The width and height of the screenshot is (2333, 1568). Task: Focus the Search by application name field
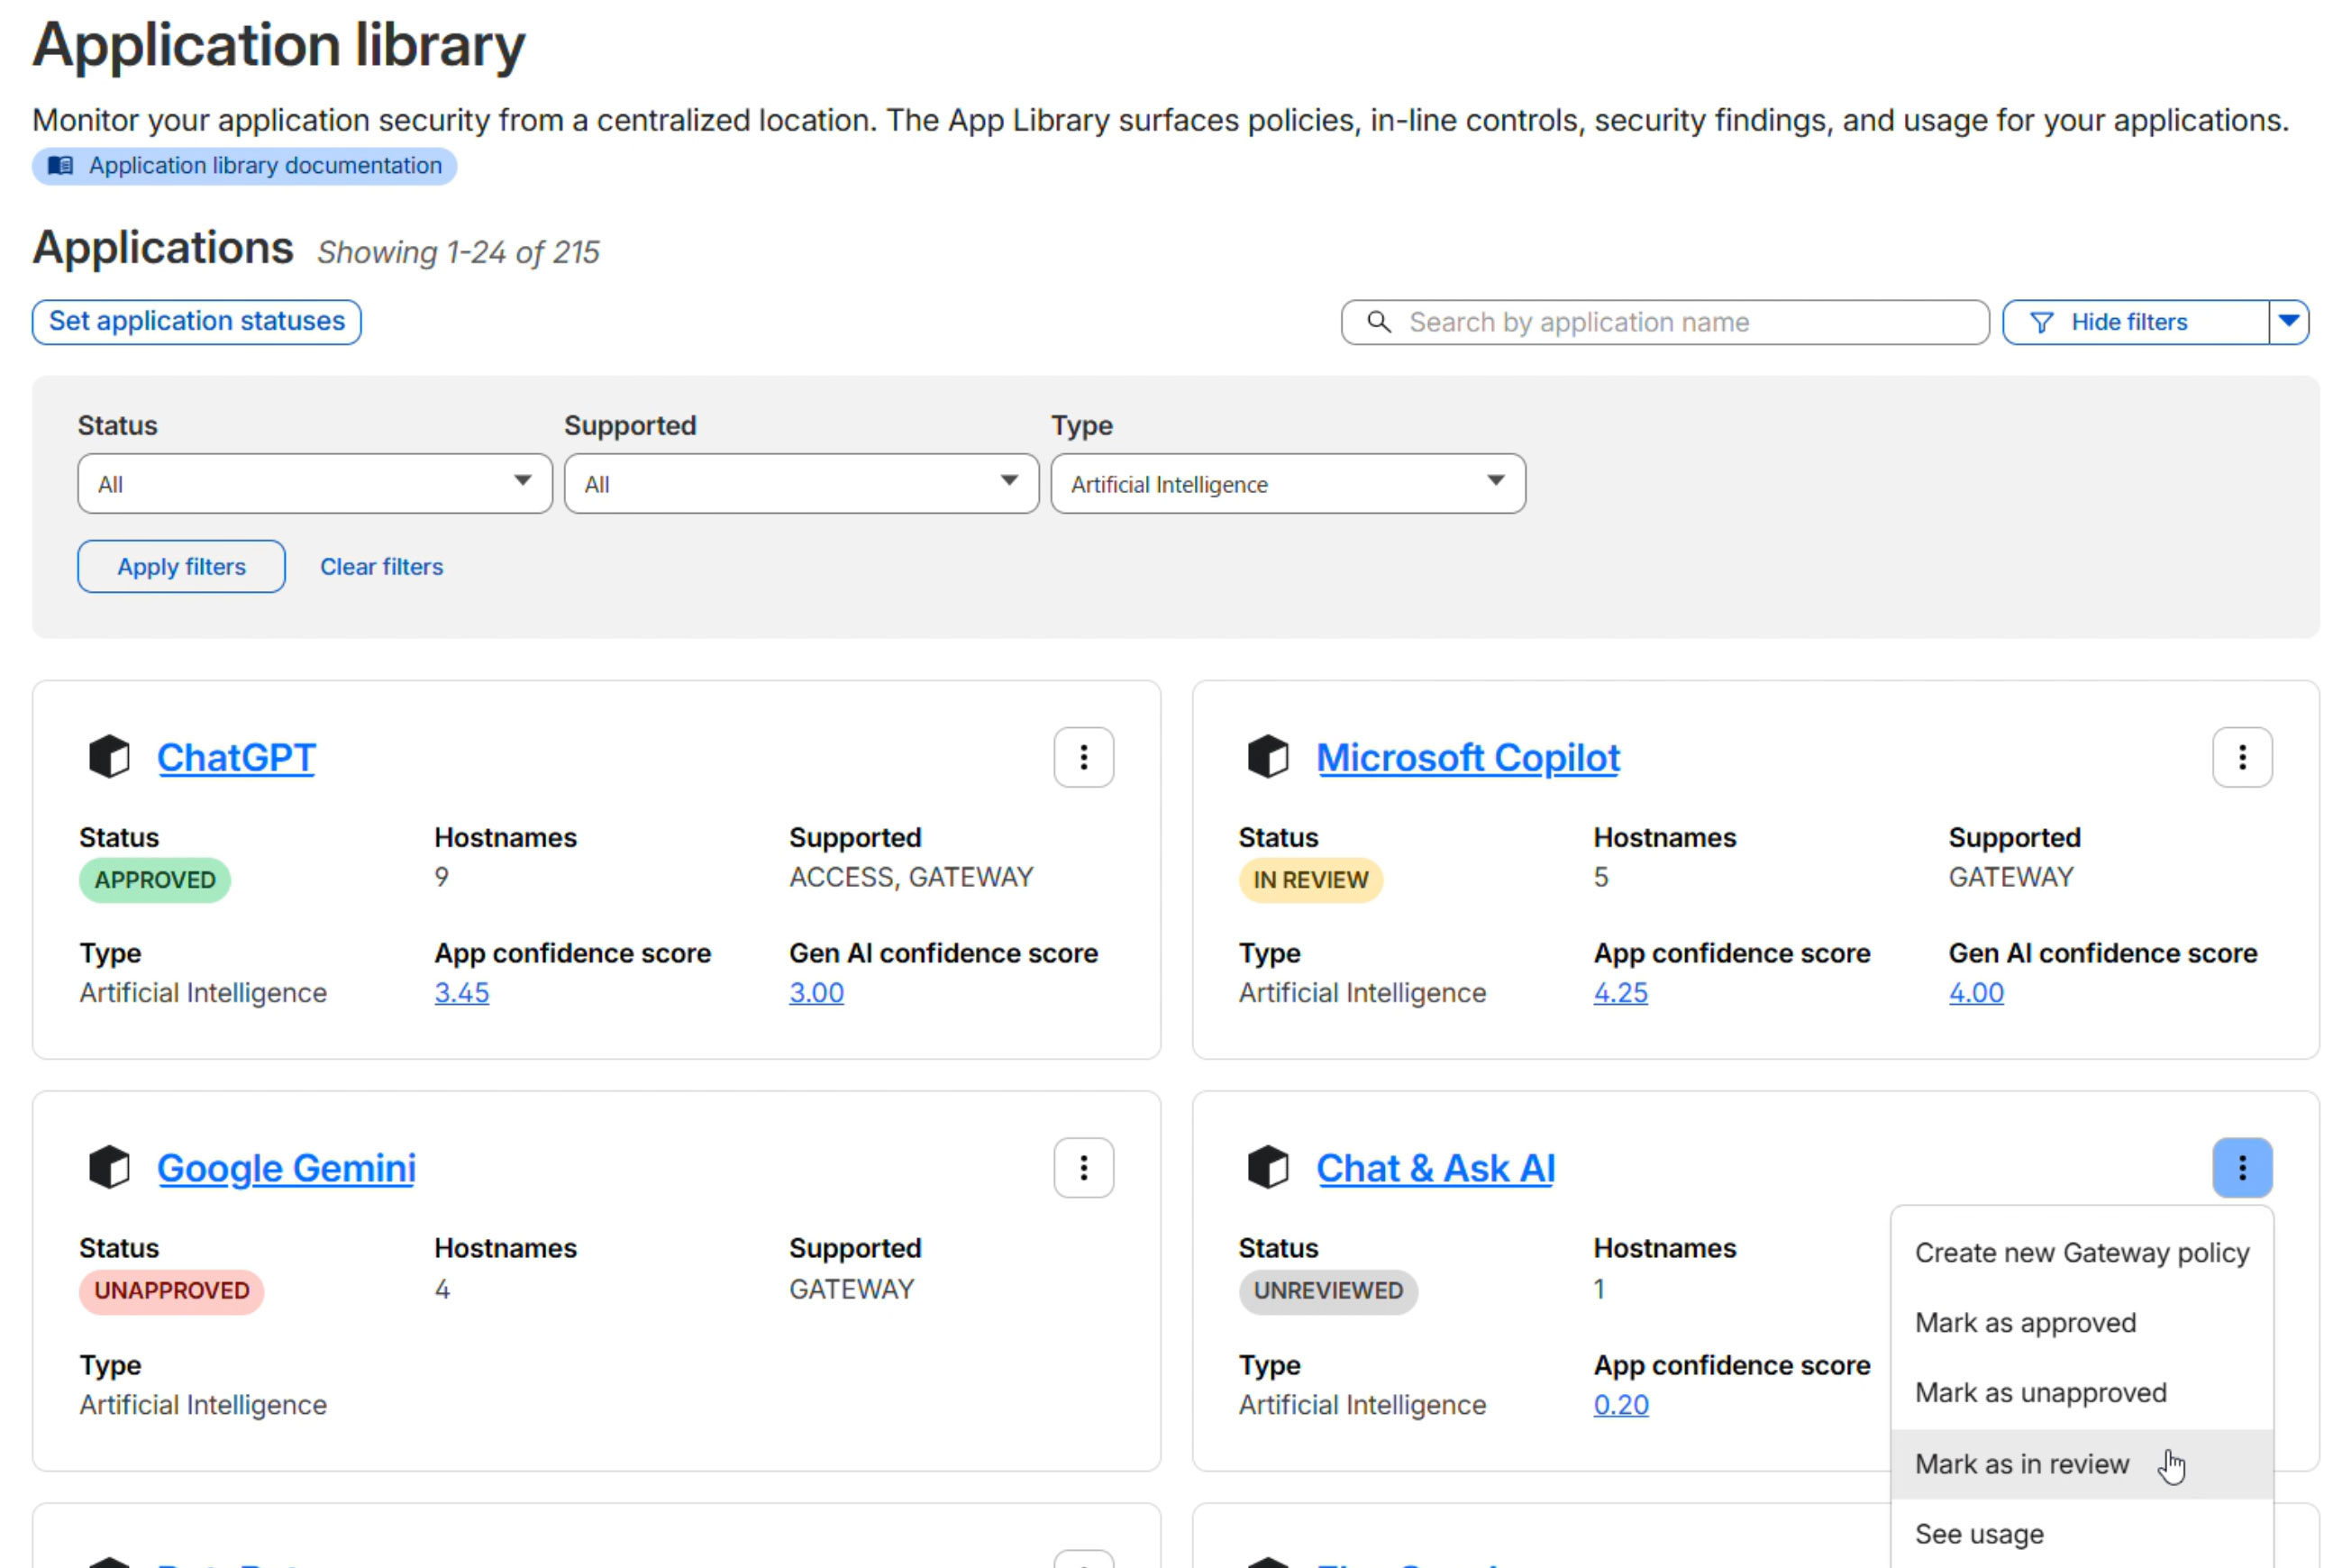pos(1664,322)
